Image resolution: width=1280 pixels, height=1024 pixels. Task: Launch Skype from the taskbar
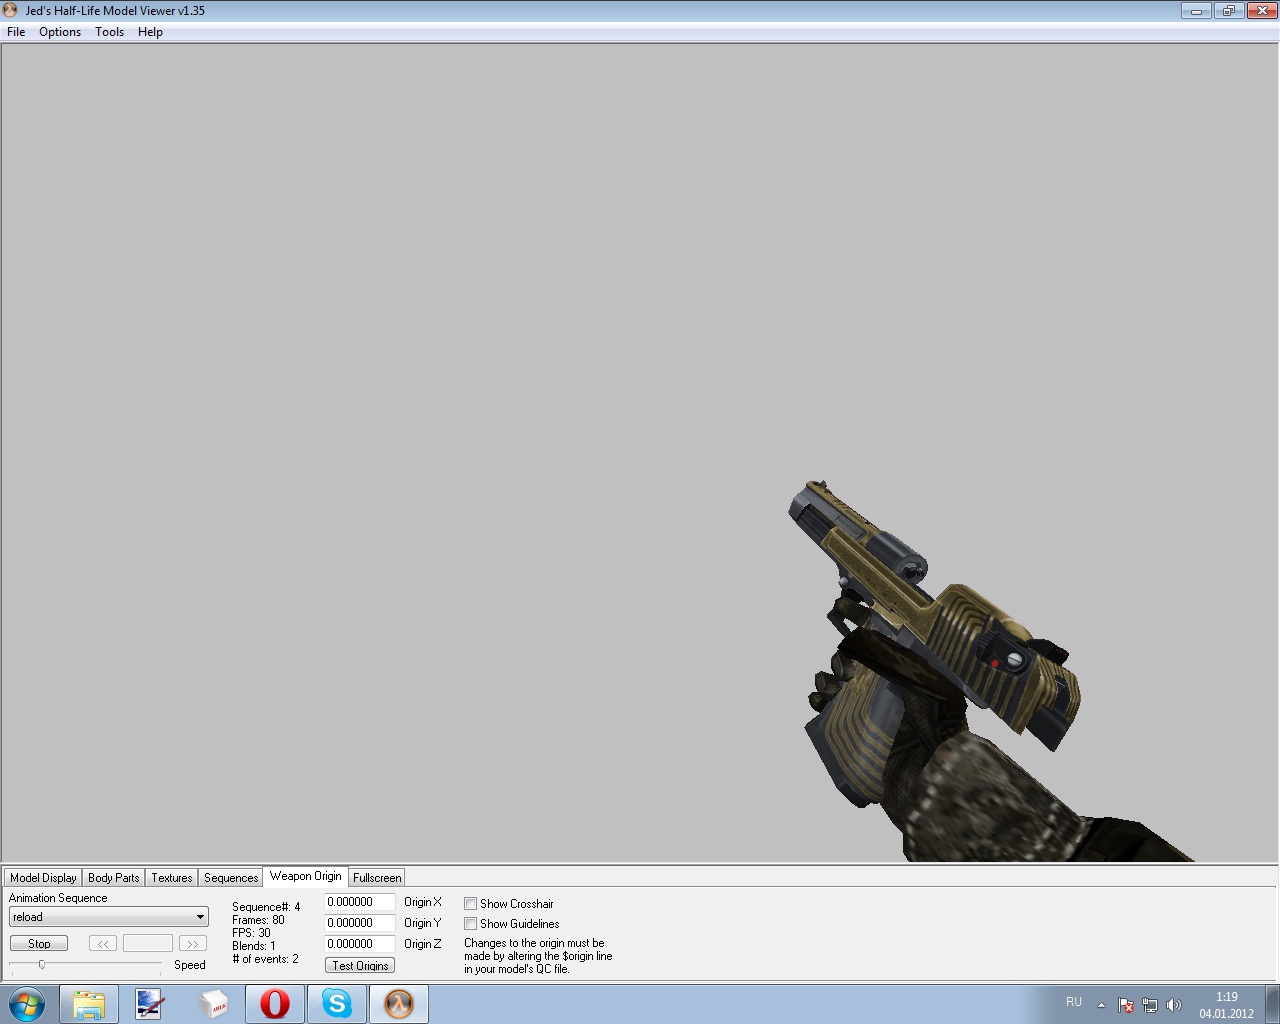(337, 1004)
